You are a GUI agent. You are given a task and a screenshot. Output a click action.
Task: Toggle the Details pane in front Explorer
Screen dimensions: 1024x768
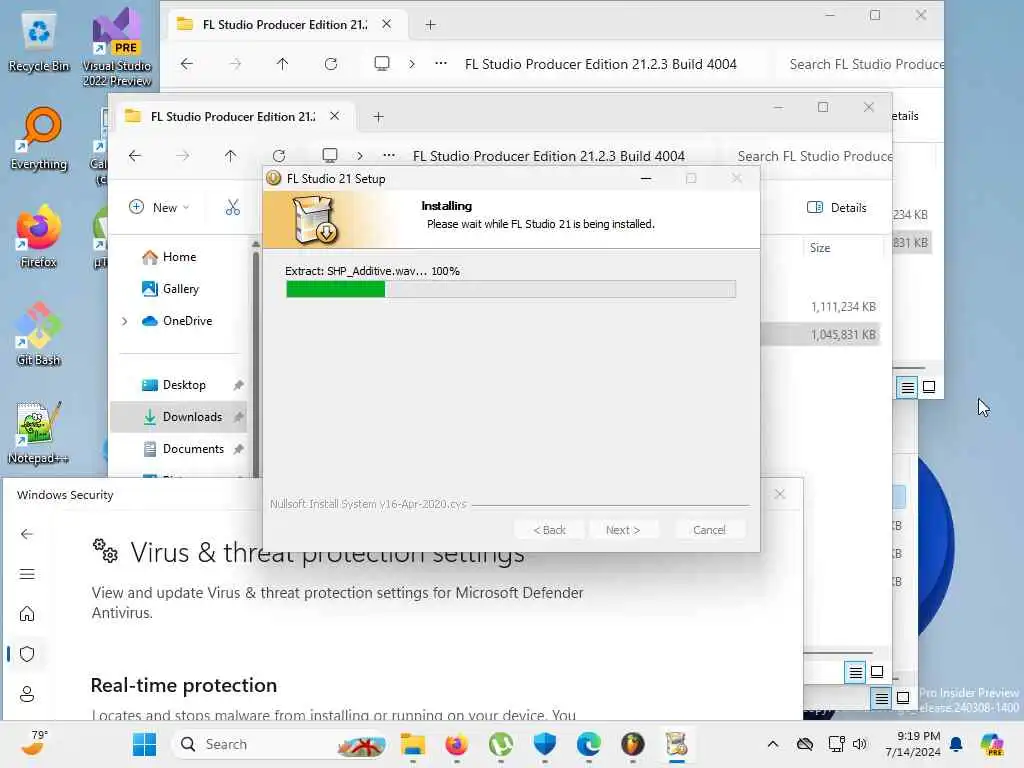click(837, 208)
